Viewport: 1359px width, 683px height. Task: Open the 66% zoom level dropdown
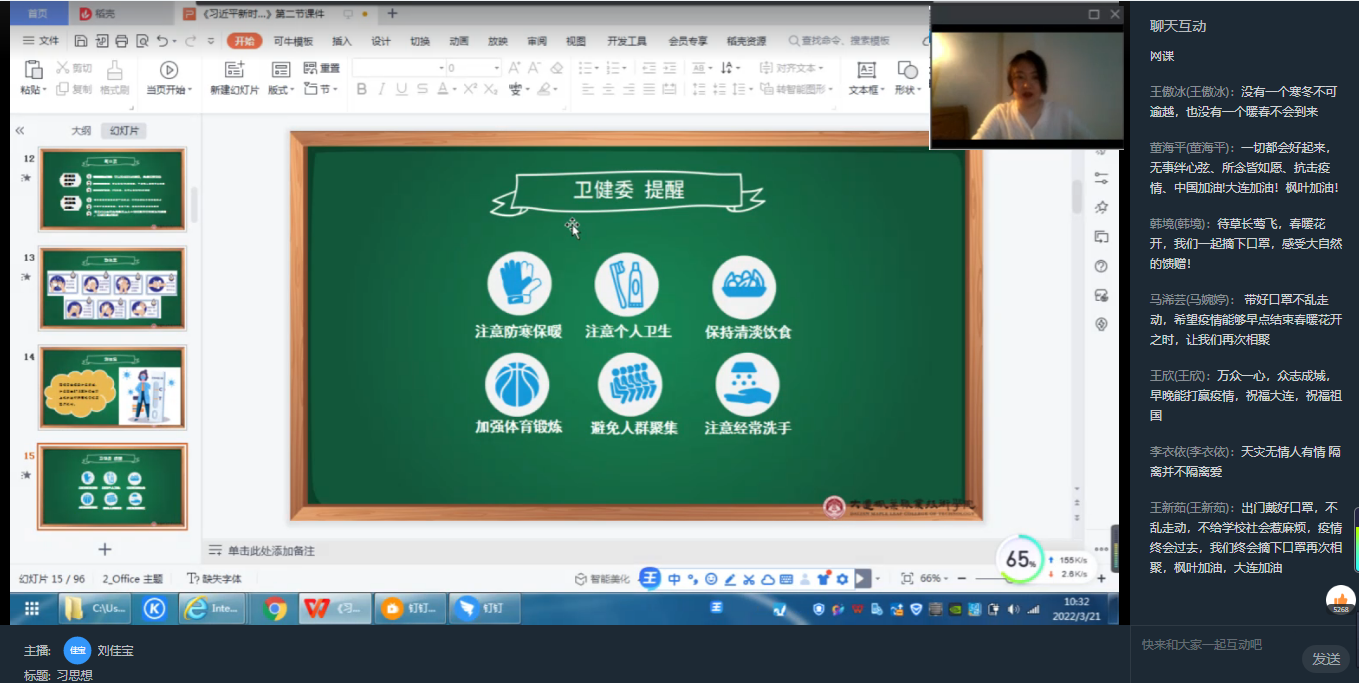[x=935, y=578]
